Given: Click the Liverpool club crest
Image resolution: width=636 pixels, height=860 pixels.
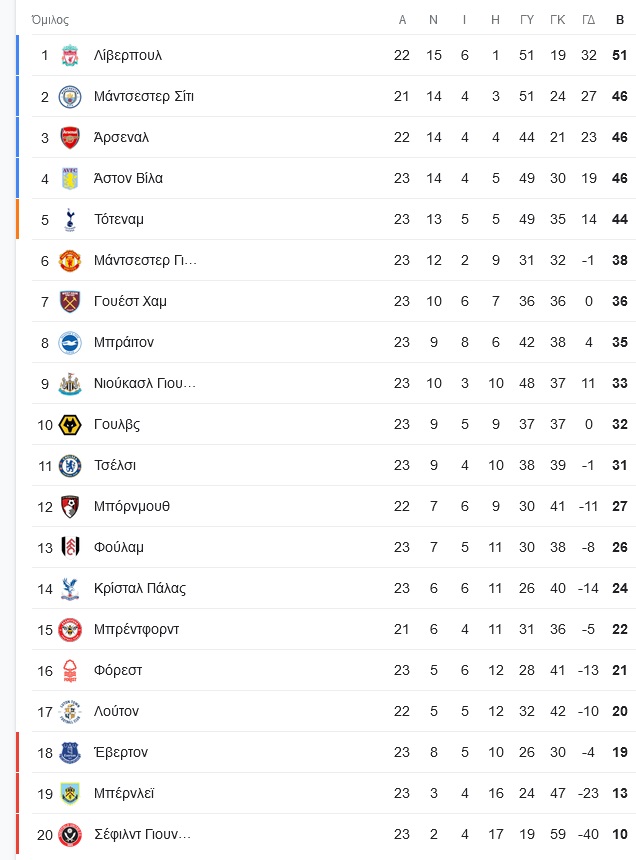Looking at the screenshot, I should tap(70, 55).
